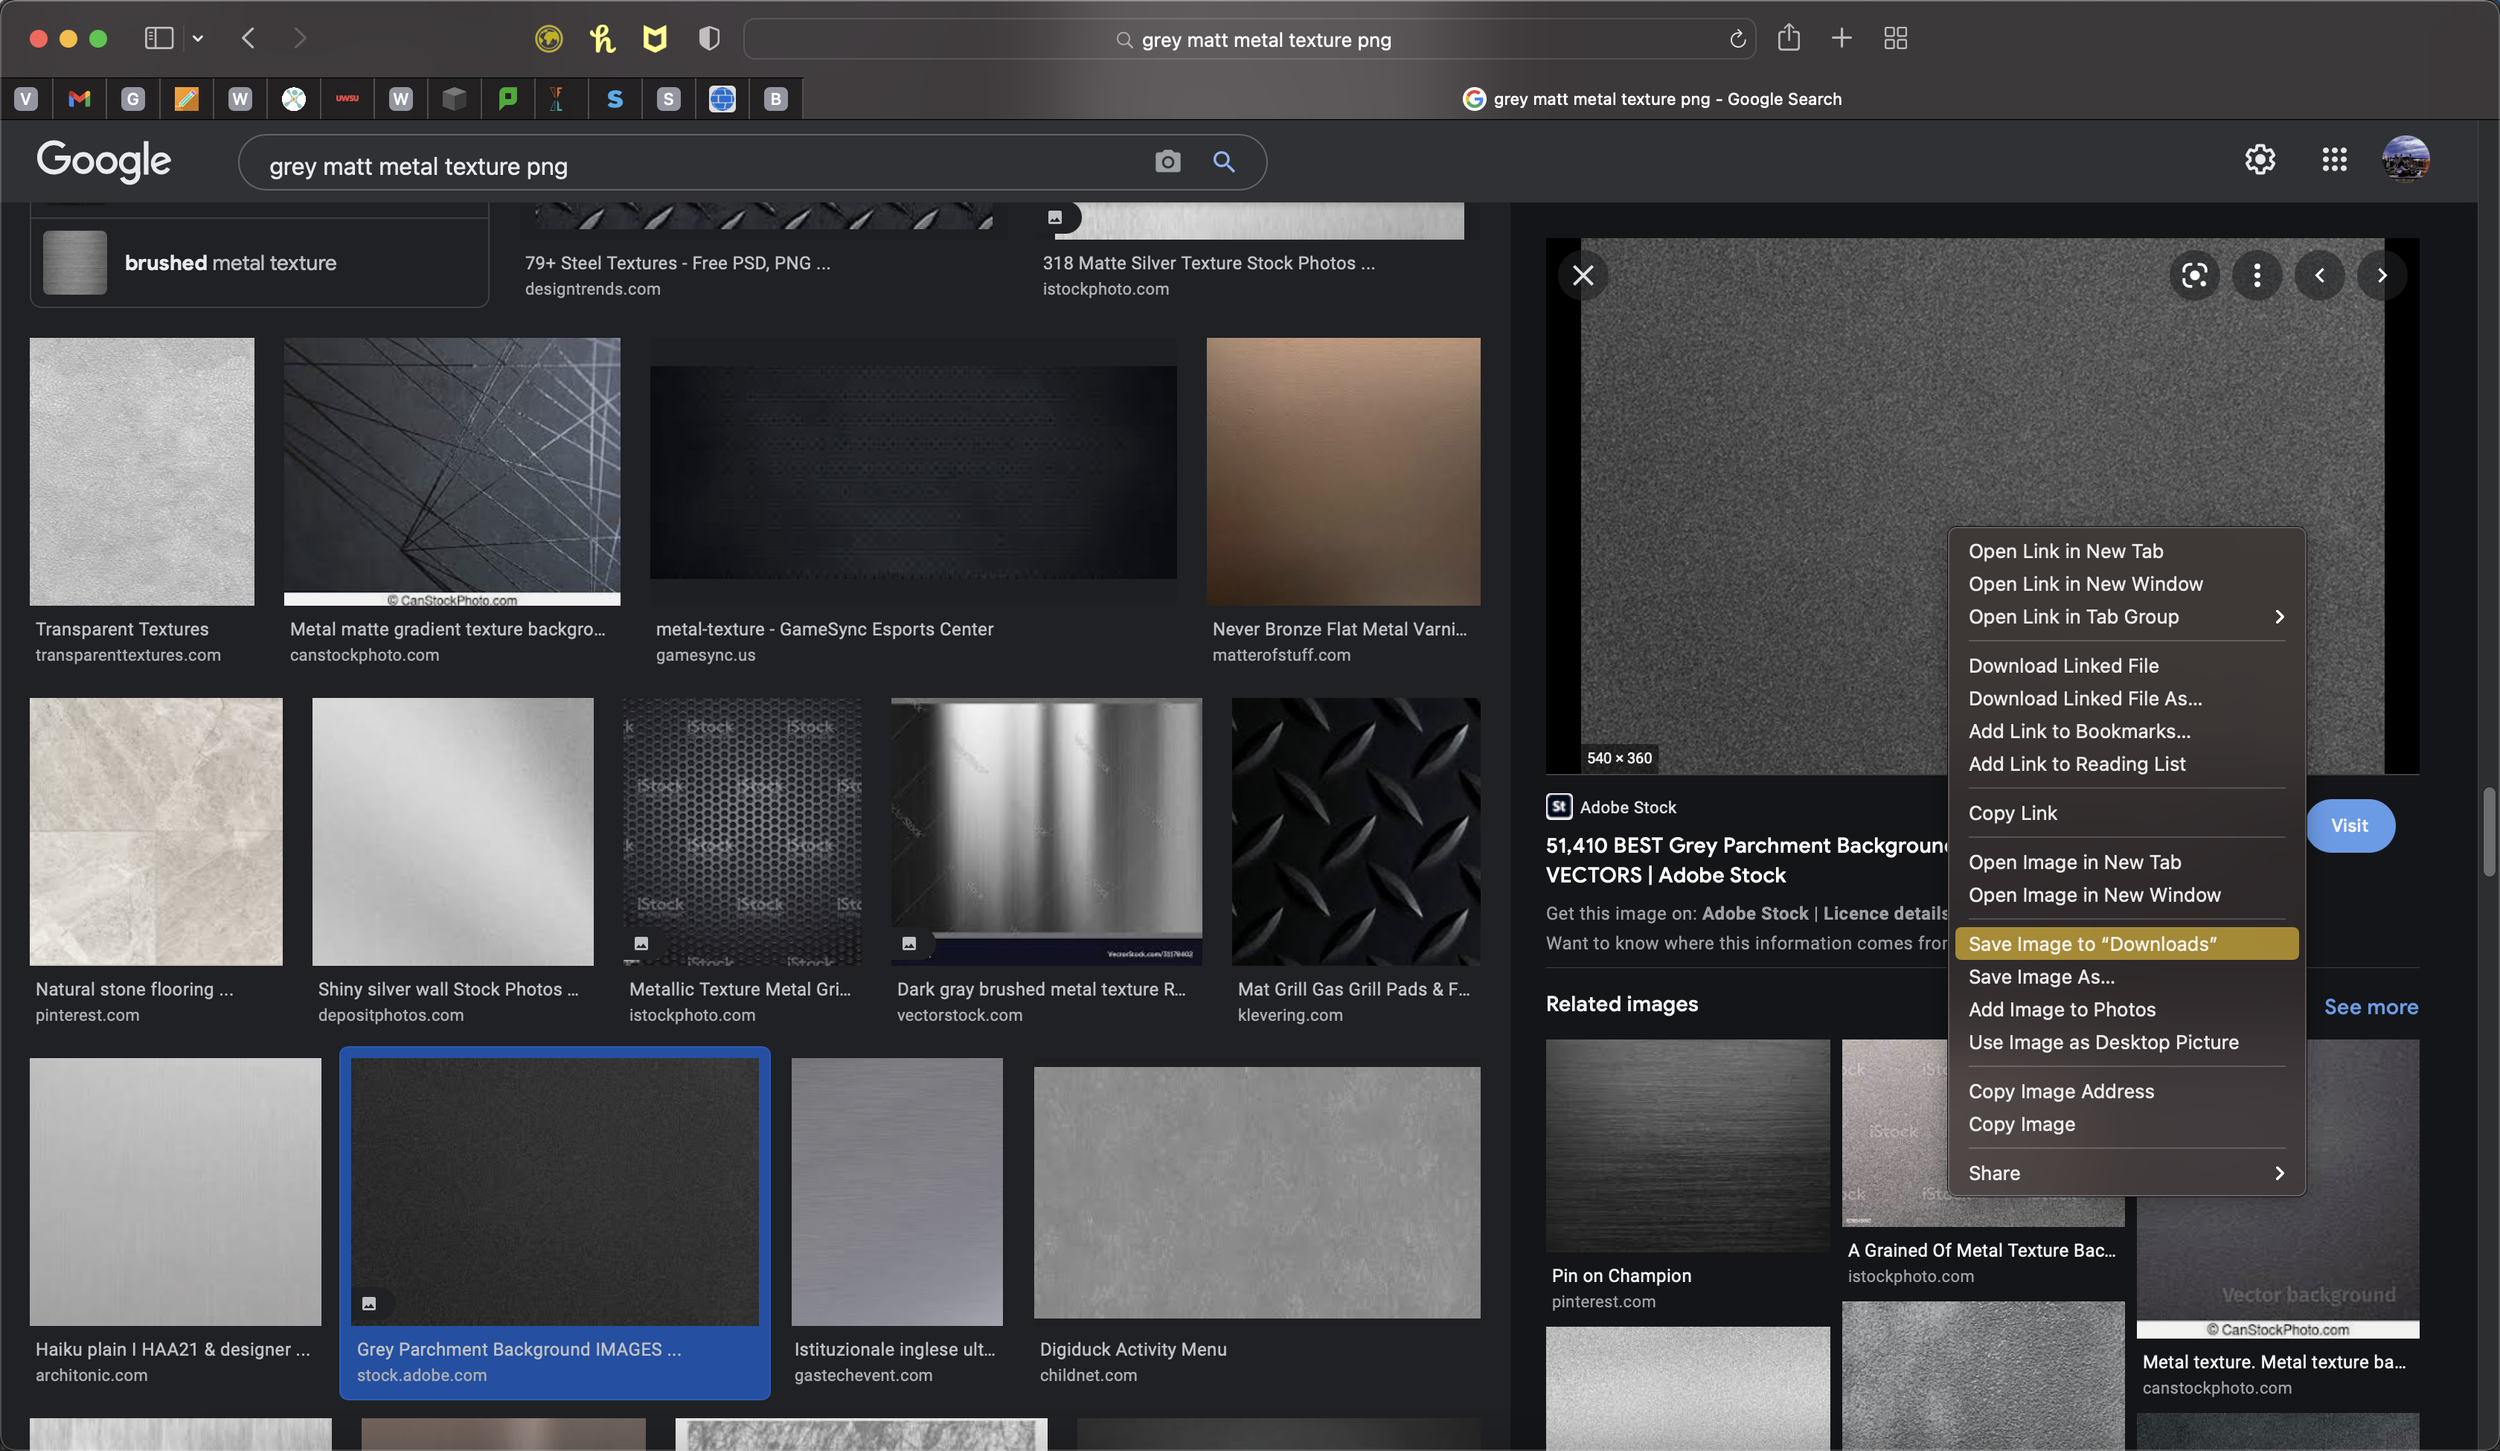The height and width of the screenshot is (1451, 2500).
Task: Open Never Bronze Flat Metal thumbnail
Action: tap(1343, 471)
